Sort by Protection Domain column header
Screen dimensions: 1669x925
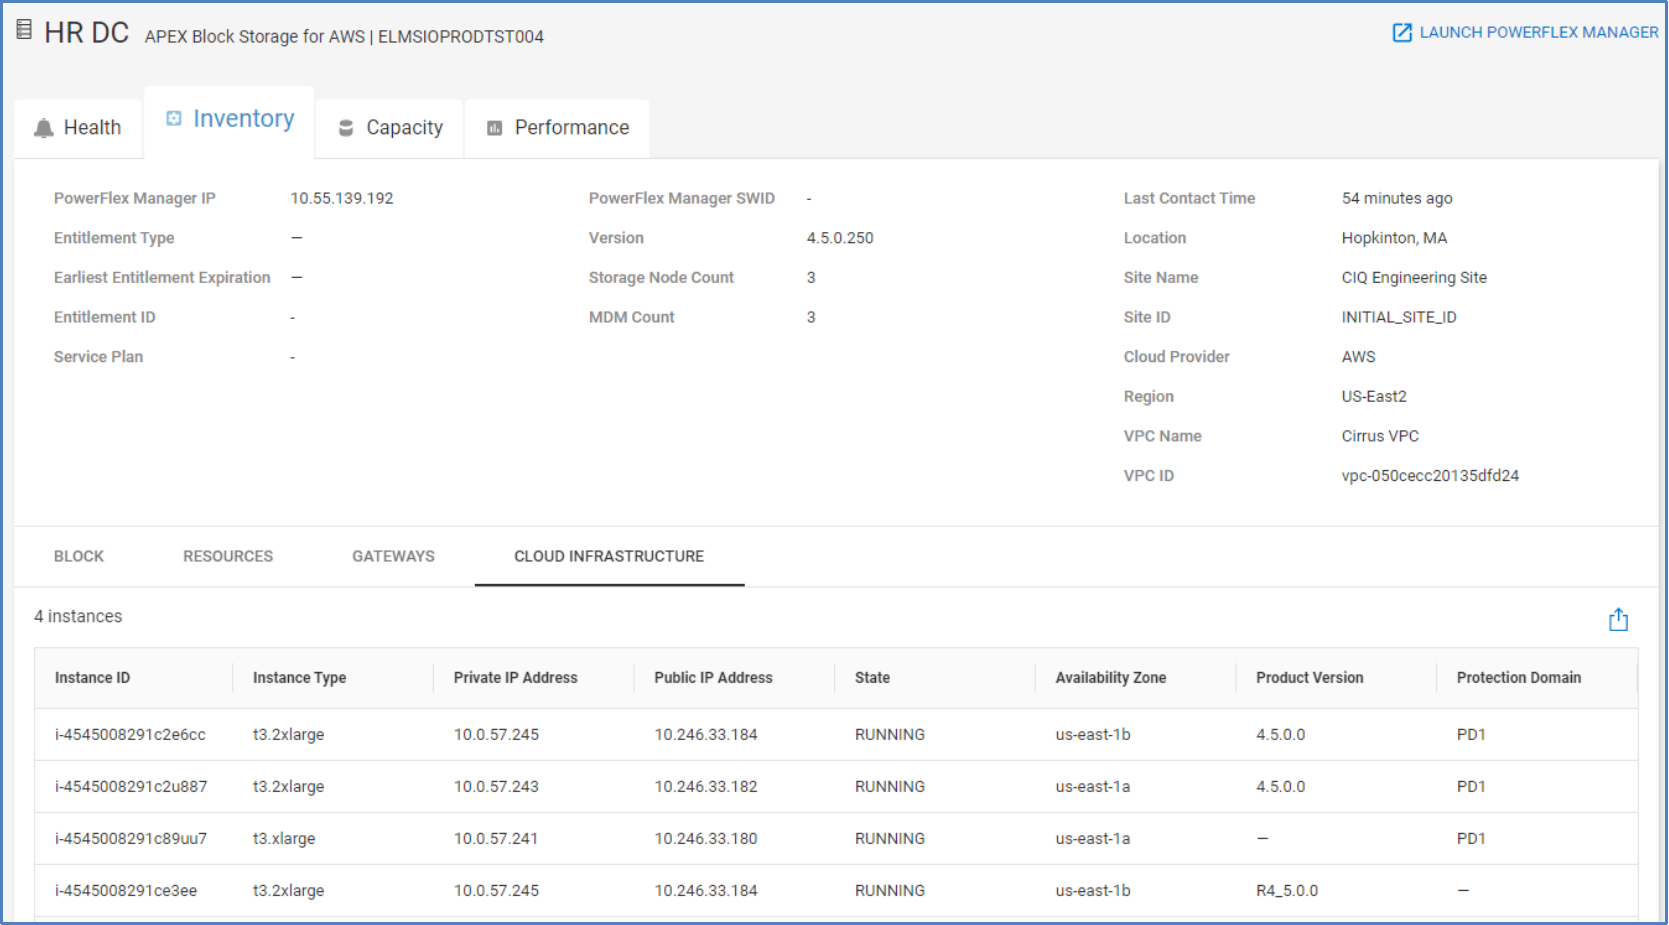(1519, 678)
